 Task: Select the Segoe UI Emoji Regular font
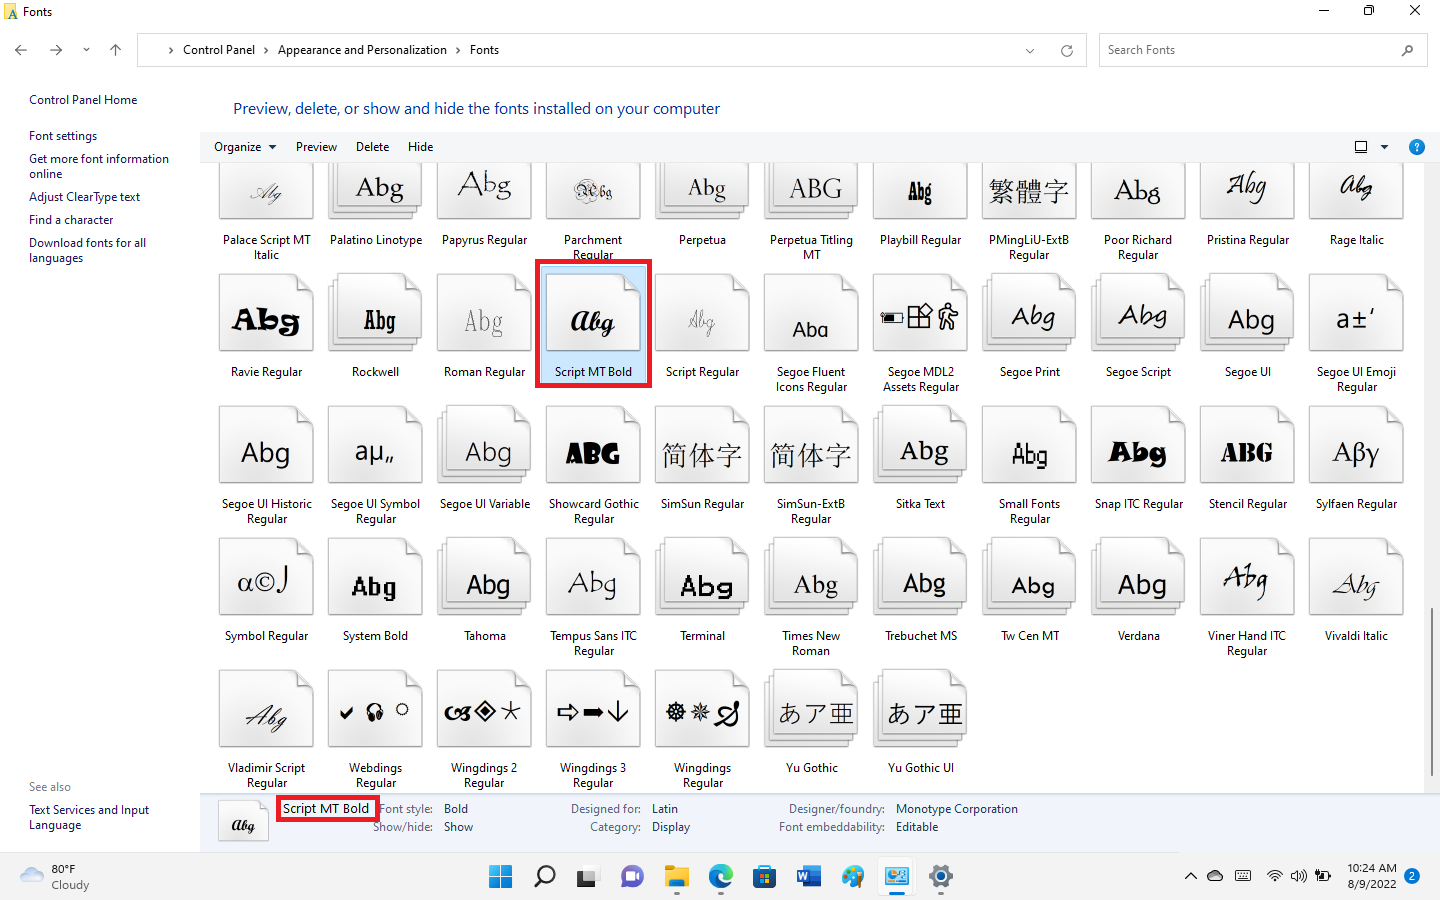click(x=1356, y=313)
